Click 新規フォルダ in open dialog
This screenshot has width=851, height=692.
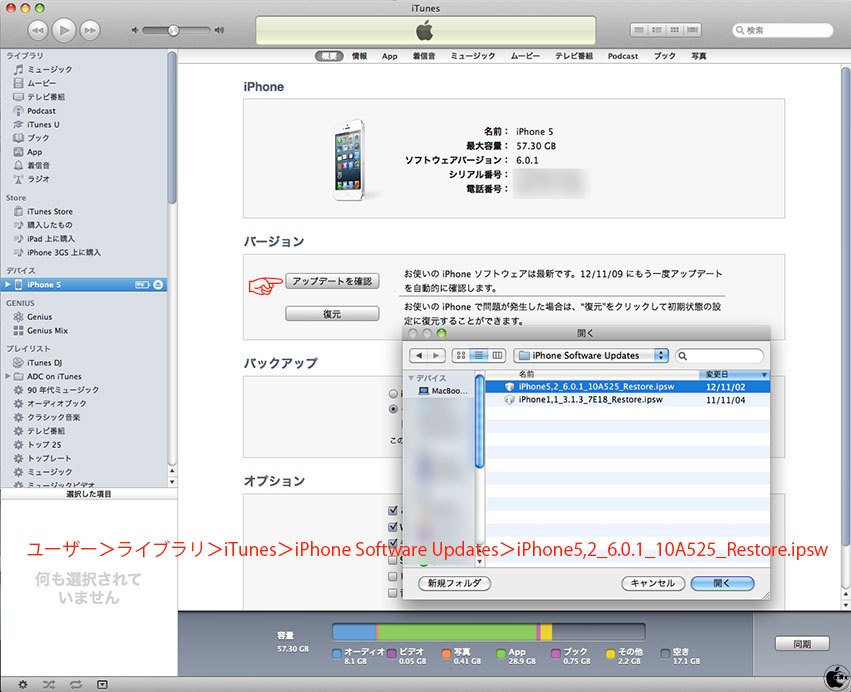pos(454,583)
